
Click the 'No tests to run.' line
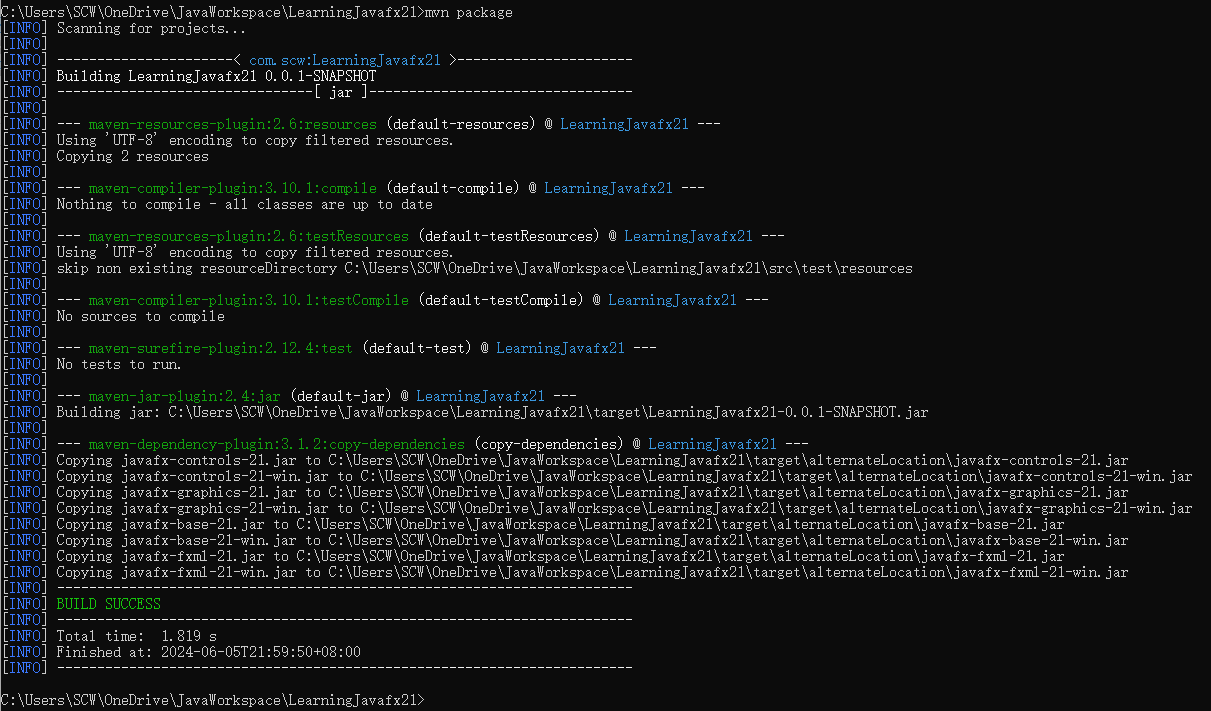[x=119, y=364]
